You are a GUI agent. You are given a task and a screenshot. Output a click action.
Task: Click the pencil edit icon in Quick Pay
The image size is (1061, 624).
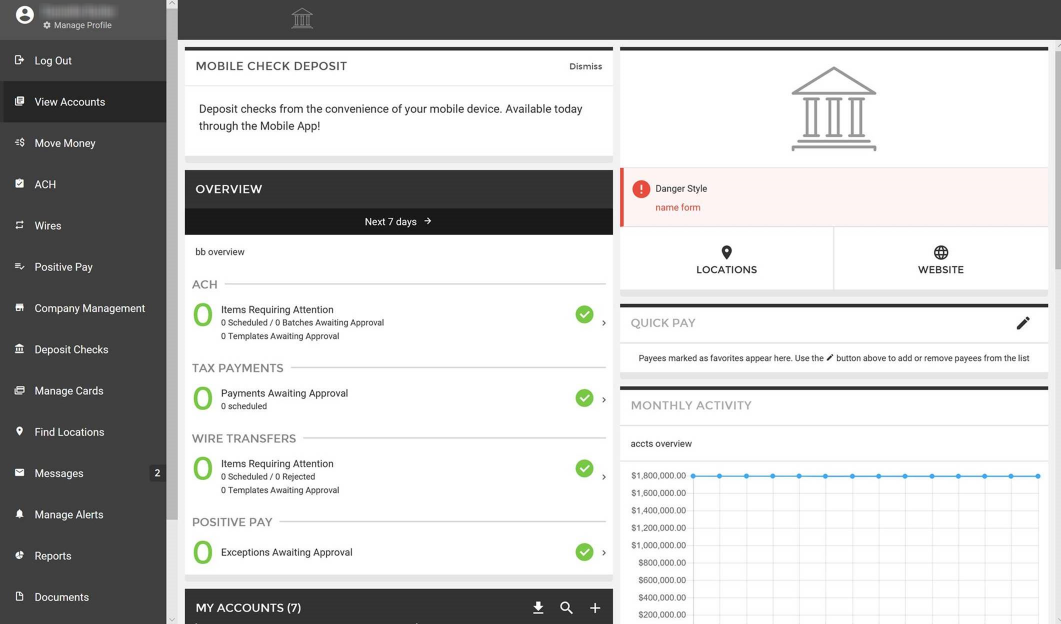(x=1022, y=323)
